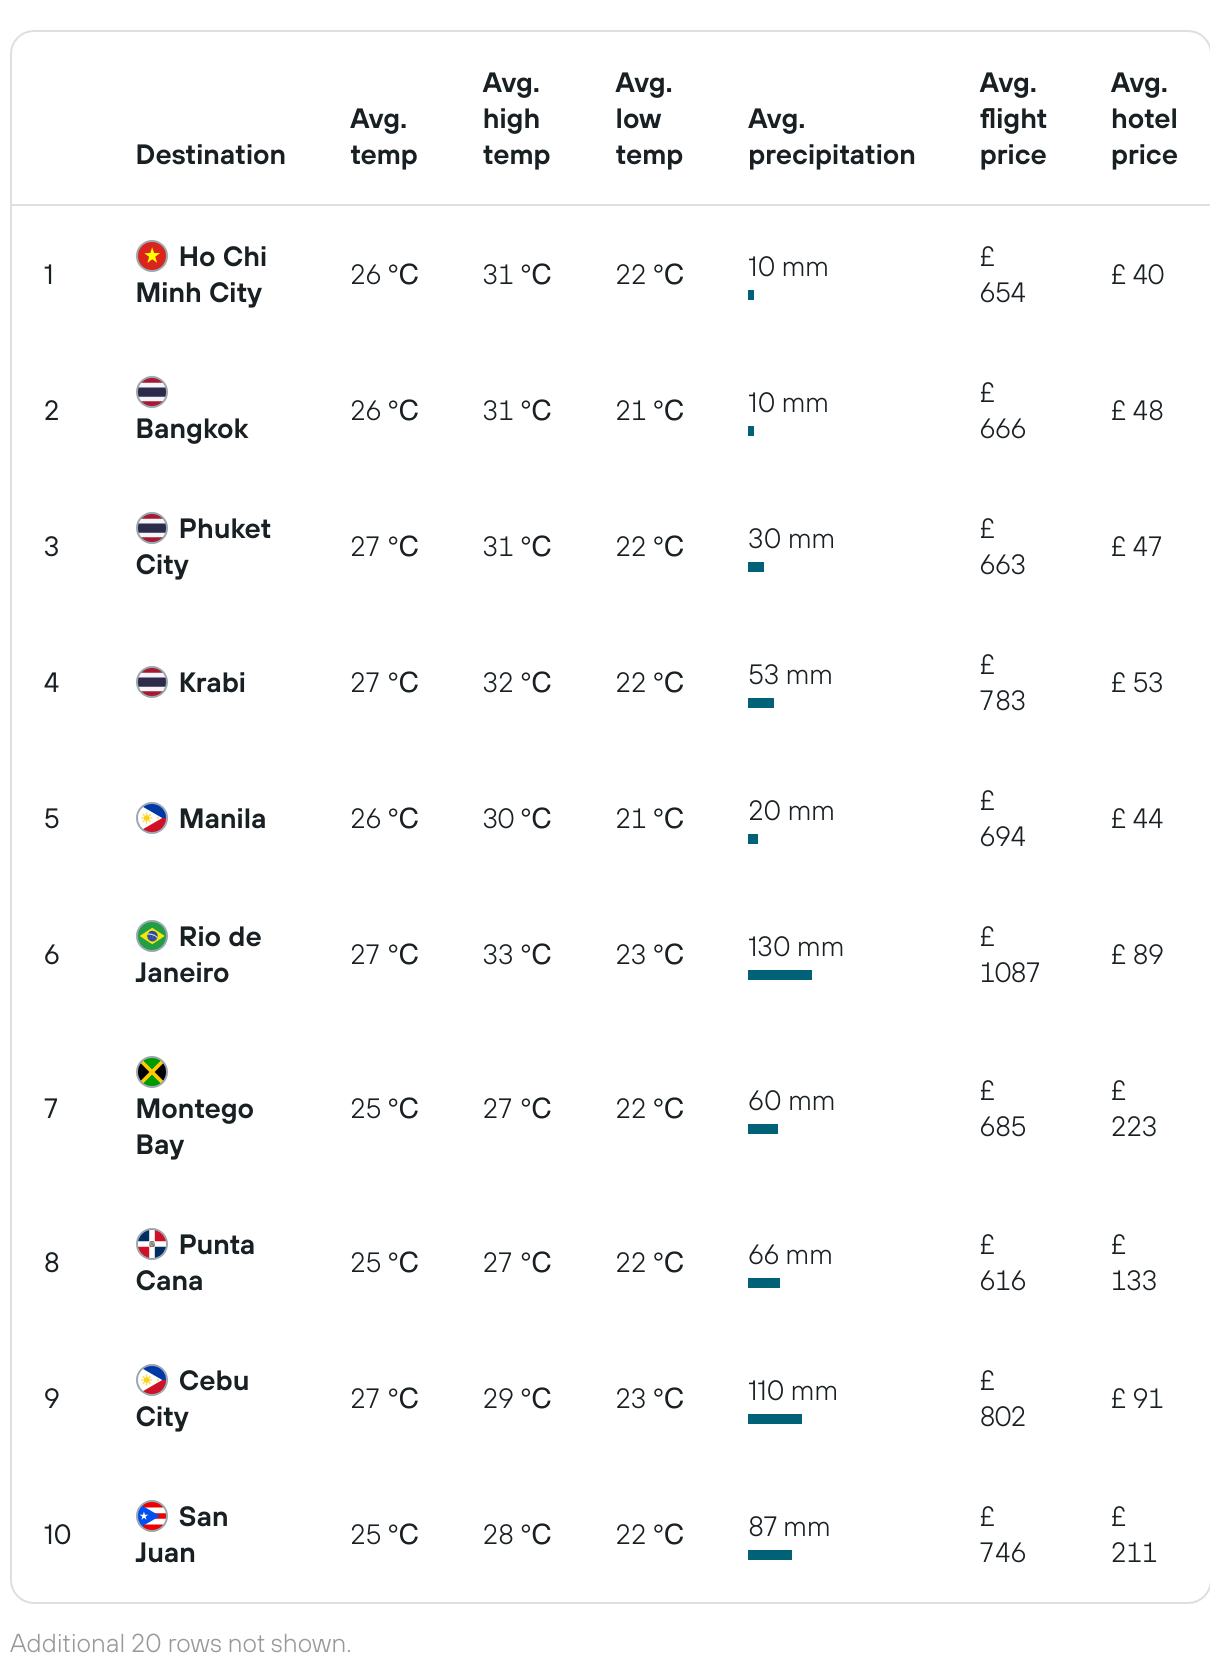
Task: Click the Vietnam flag beside Ho Chi Minh City
Action: click(152, 256)
